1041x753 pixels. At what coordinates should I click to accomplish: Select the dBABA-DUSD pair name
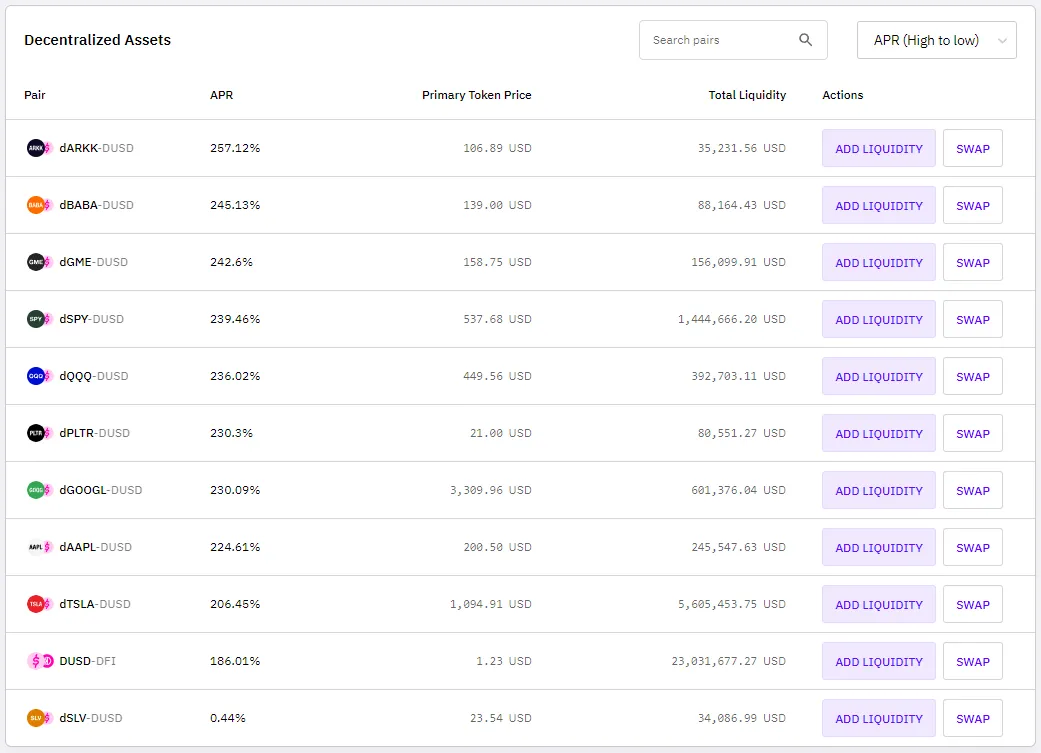click(96, 205)
